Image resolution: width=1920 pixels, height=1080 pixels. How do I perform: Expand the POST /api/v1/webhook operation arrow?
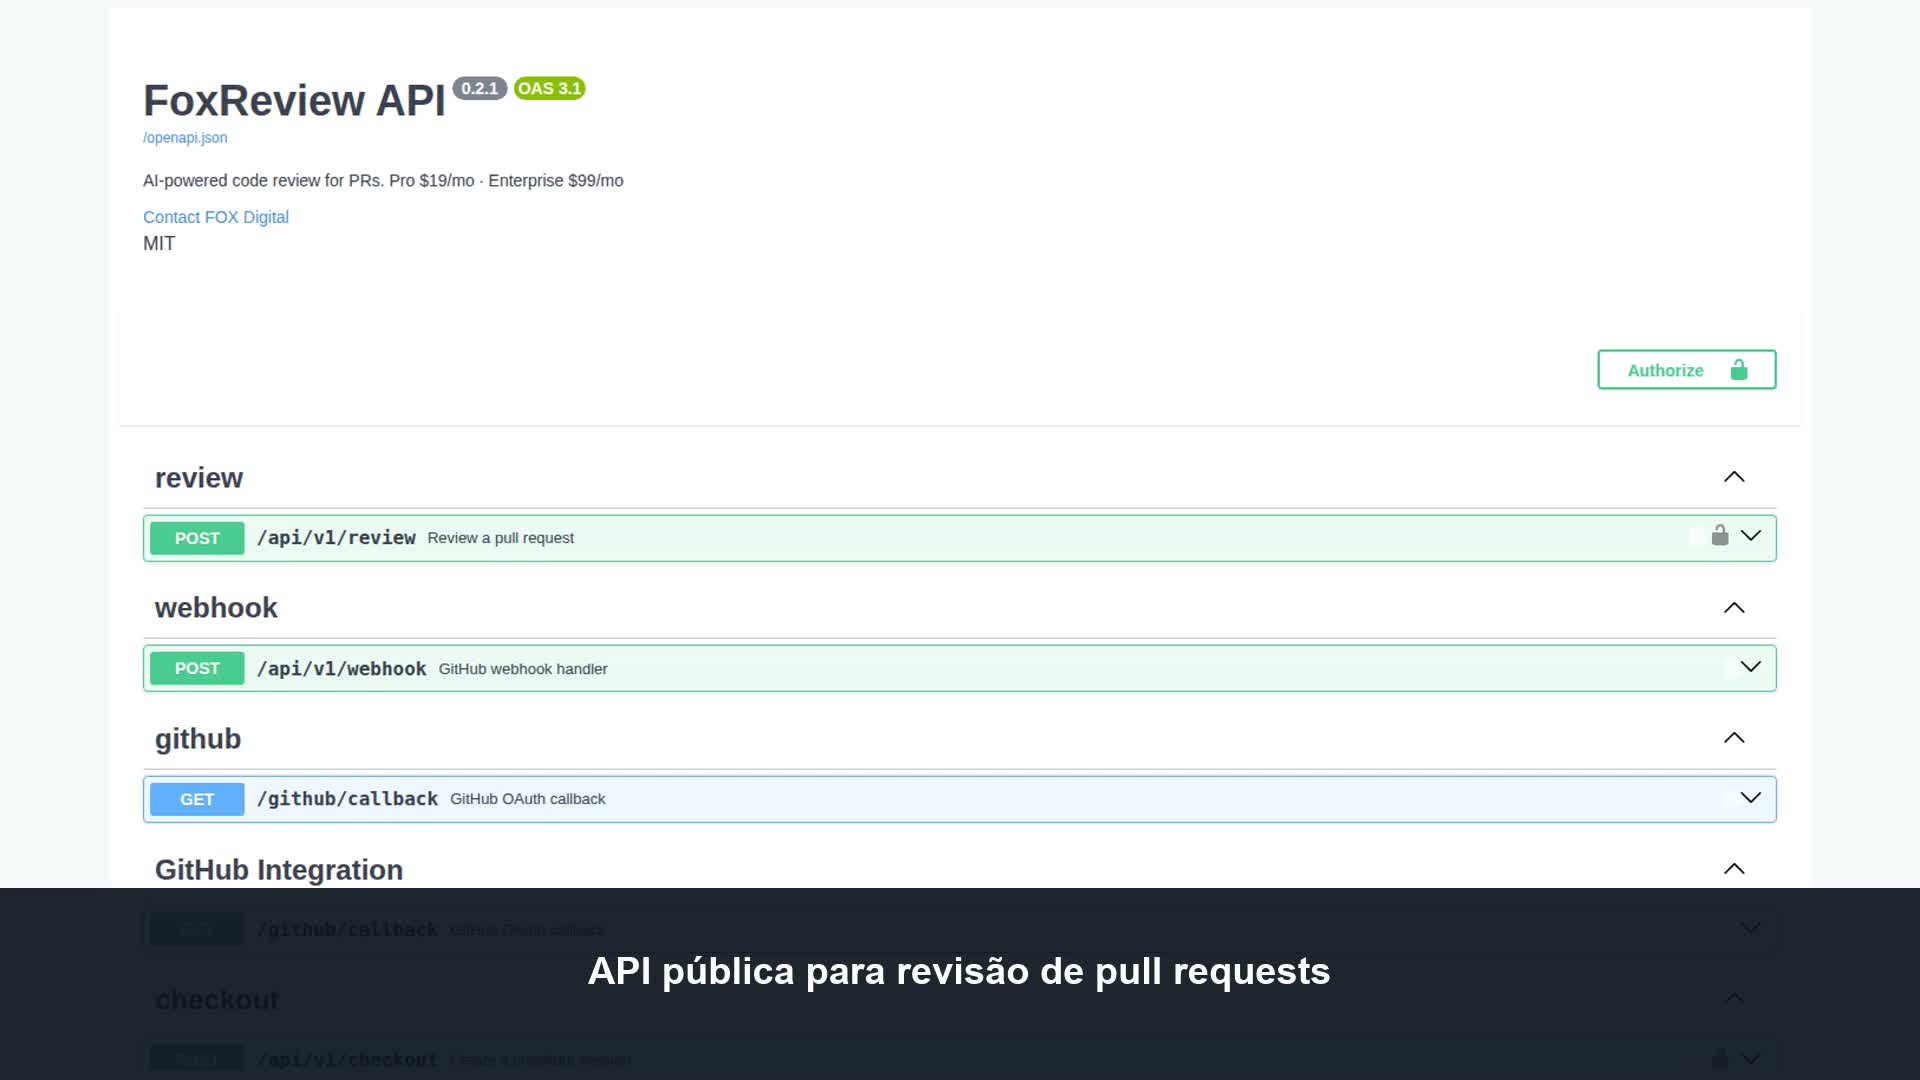(1751, 667)
